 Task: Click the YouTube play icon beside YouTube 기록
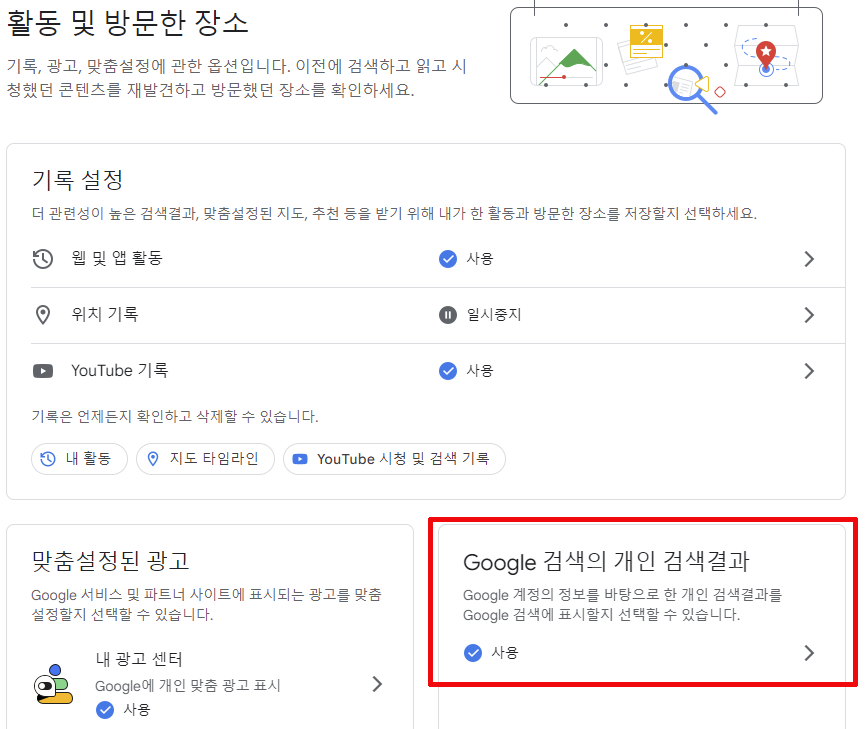click(43, 371)
